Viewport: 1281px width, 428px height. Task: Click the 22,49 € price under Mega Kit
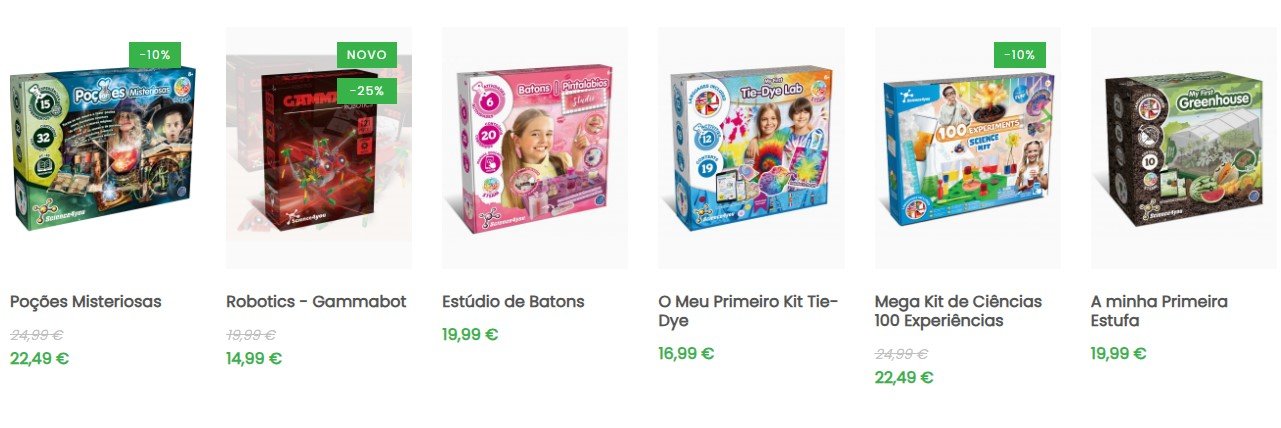tap(904, 377)
